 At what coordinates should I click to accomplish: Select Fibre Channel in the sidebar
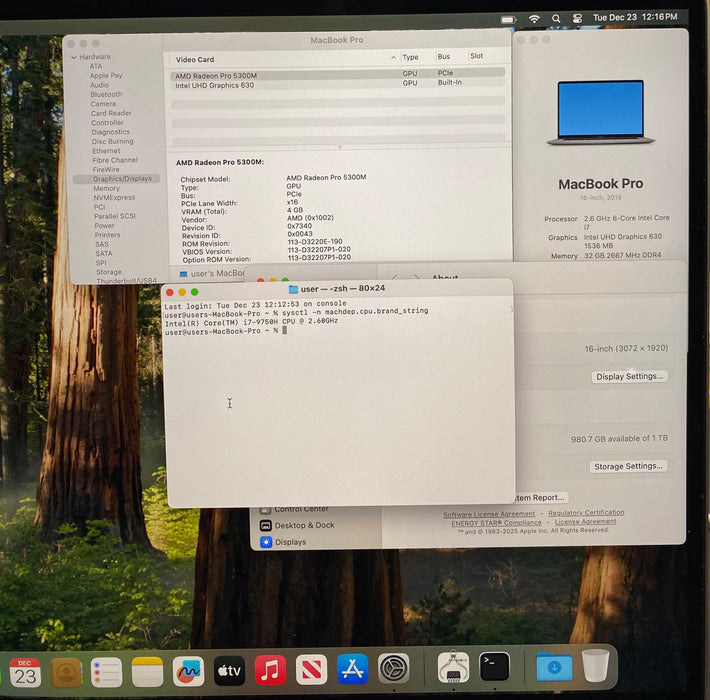[x=115, y=160]
